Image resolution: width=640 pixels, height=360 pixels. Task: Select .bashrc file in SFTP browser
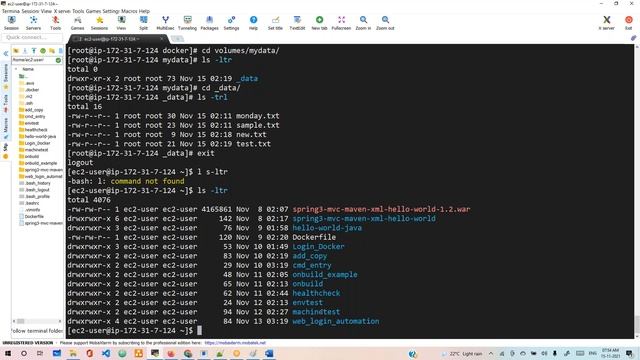coord(29,203)
